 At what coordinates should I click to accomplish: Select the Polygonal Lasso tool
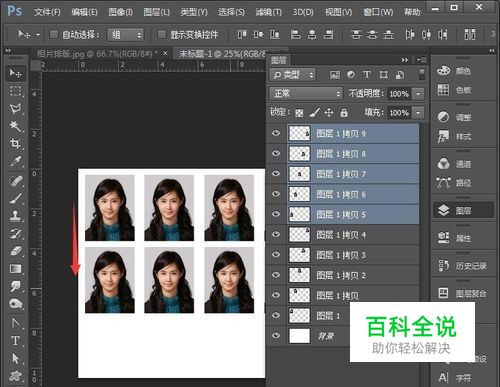(x=15, y=108)
